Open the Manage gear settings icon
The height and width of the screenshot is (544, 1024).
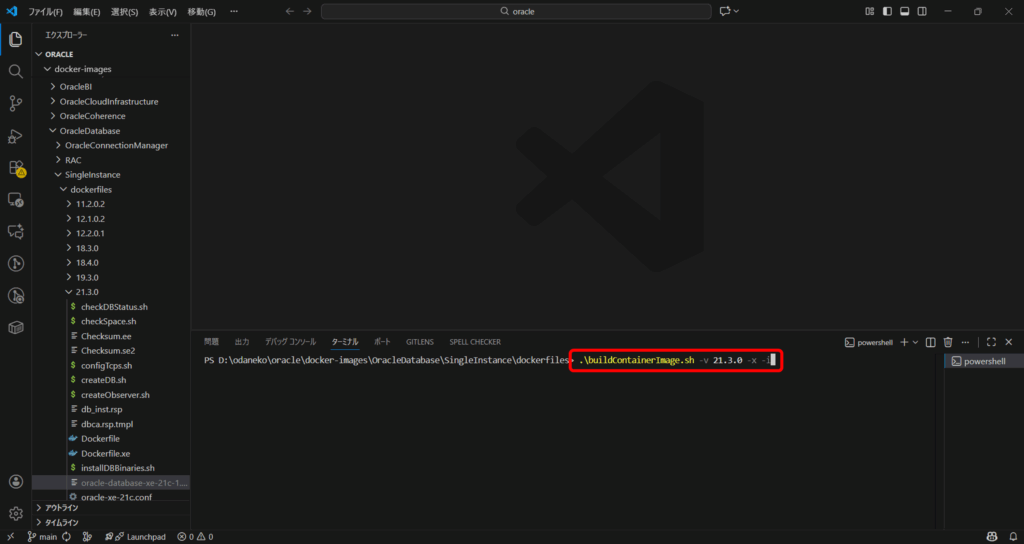point(16,513)
